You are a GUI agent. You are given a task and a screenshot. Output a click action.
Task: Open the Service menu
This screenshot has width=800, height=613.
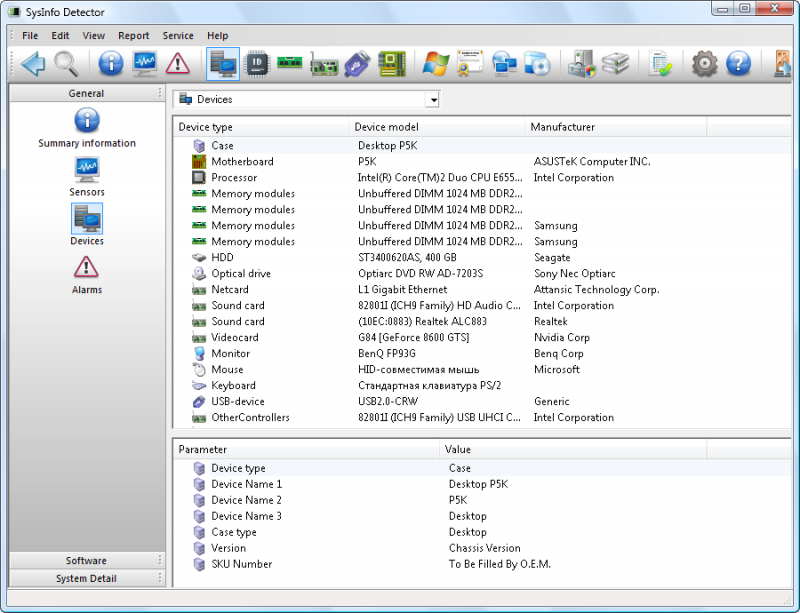pos(178,36)
